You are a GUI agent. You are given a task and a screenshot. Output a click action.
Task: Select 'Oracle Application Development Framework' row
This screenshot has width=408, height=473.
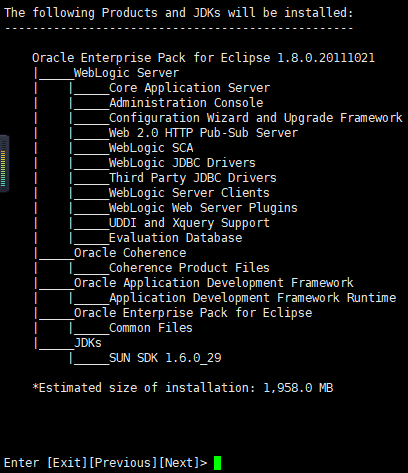(x=213, y=283)
